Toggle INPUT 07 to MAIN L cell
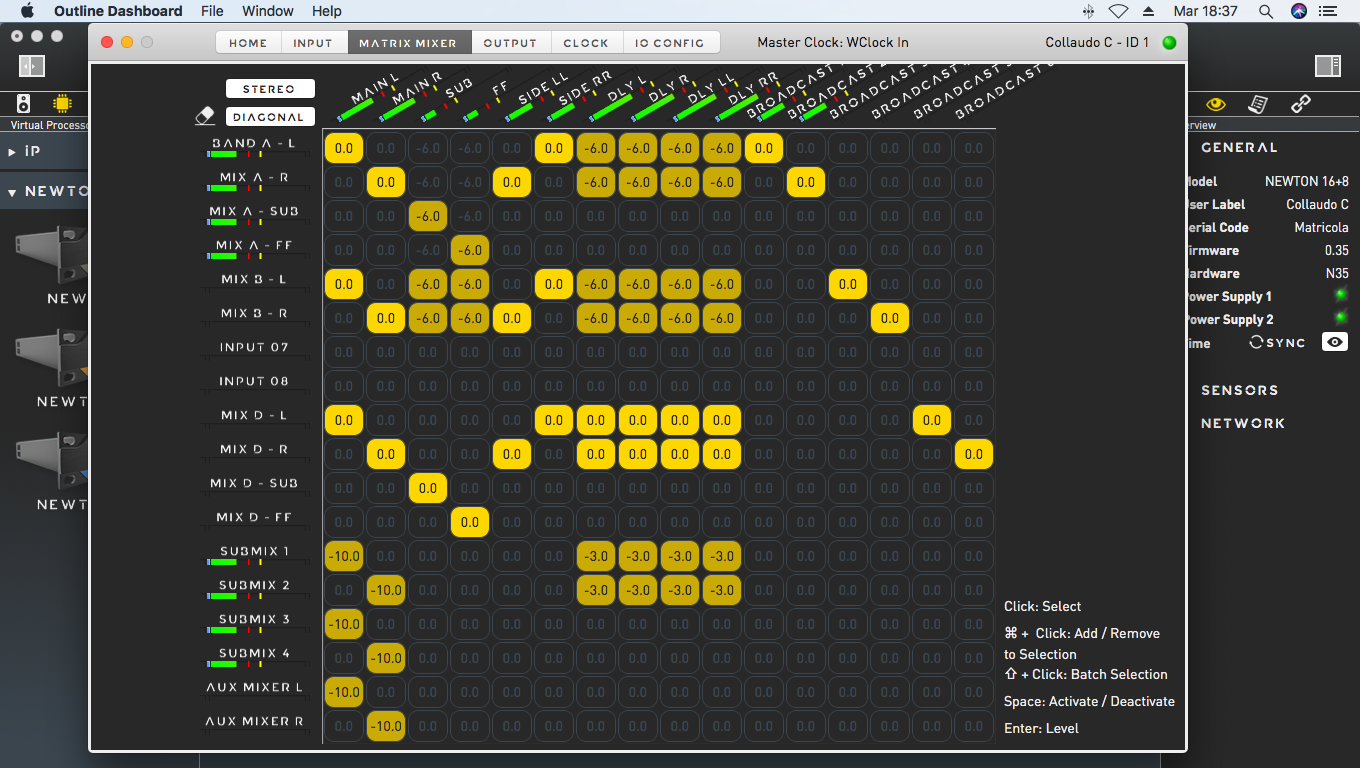The height and width of the screenshot is (768, 1360). [x=344, y=352]
